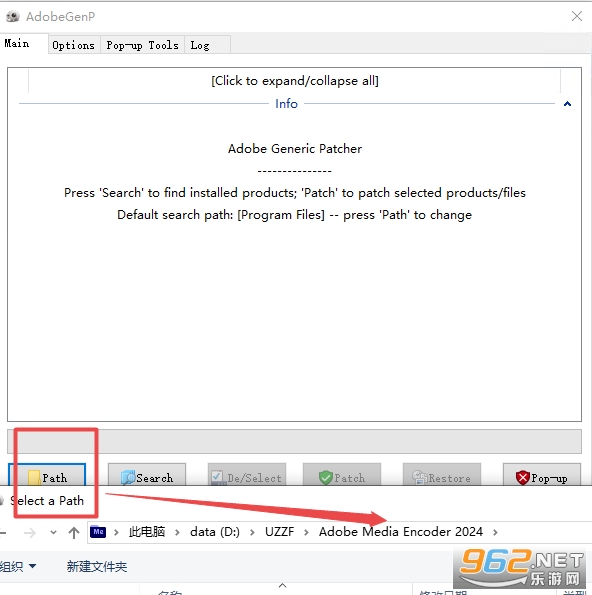Open the Options tab

tap(74, 45)
